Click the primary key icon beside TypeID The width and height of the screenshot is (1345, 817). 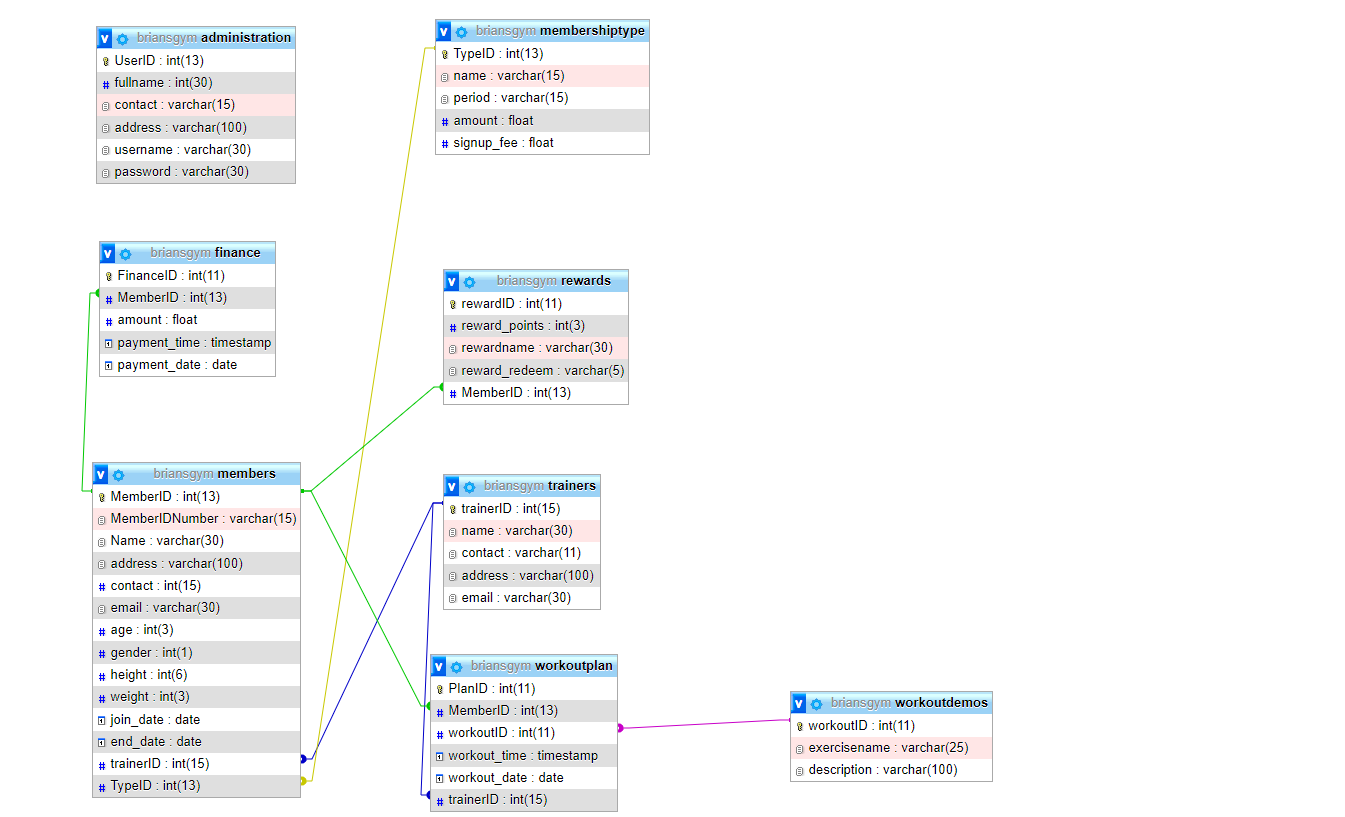(444, 53)
